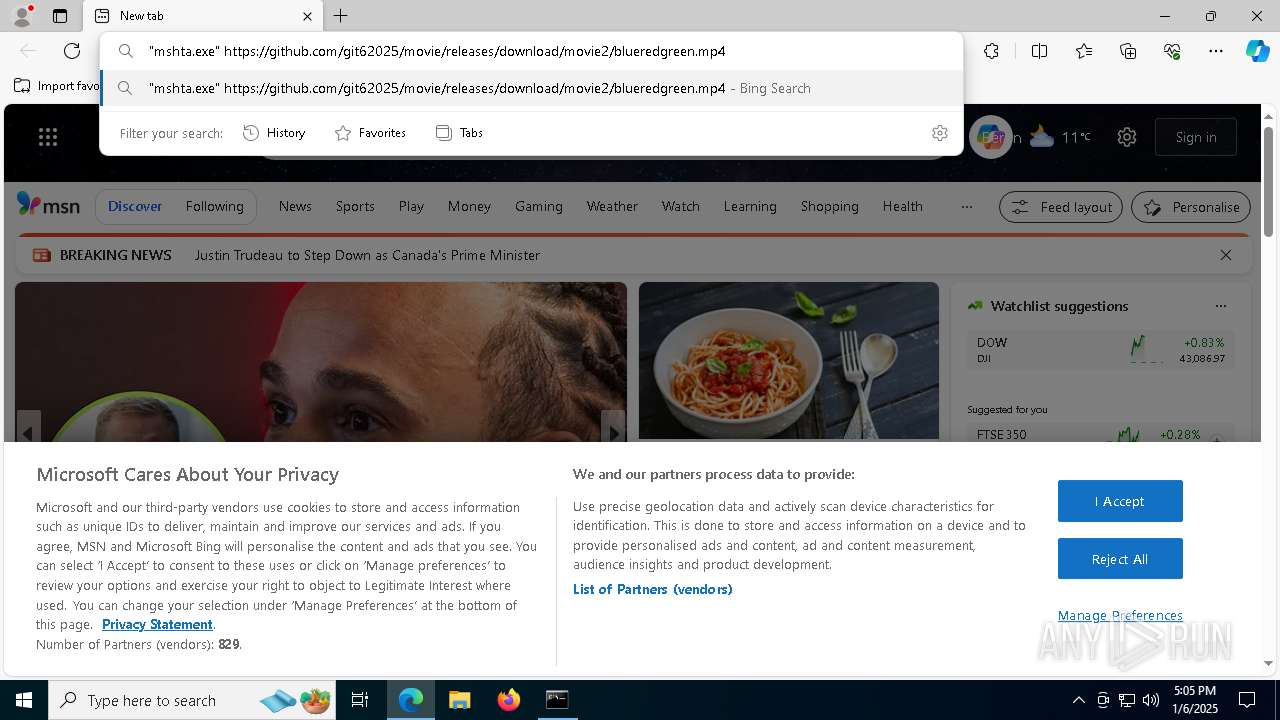Filter search by Tabs
This screenshot has width=1280, height=720.
(459, 133)
